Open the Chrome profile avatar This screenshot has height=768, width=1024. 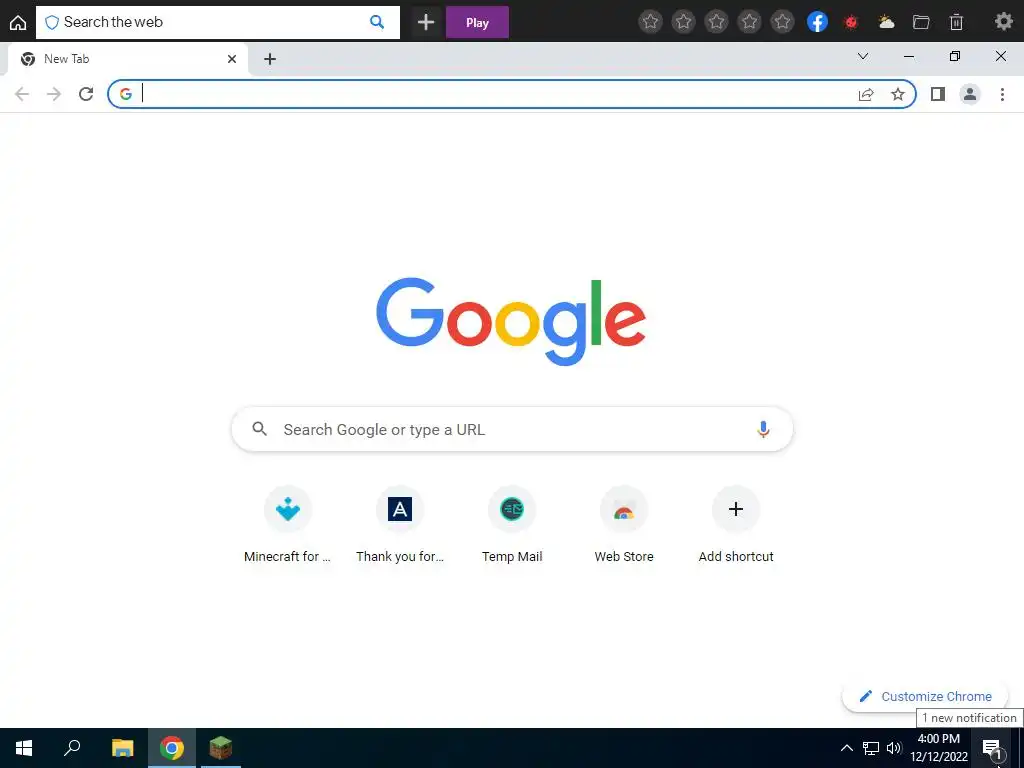click(x=970, y=95)
